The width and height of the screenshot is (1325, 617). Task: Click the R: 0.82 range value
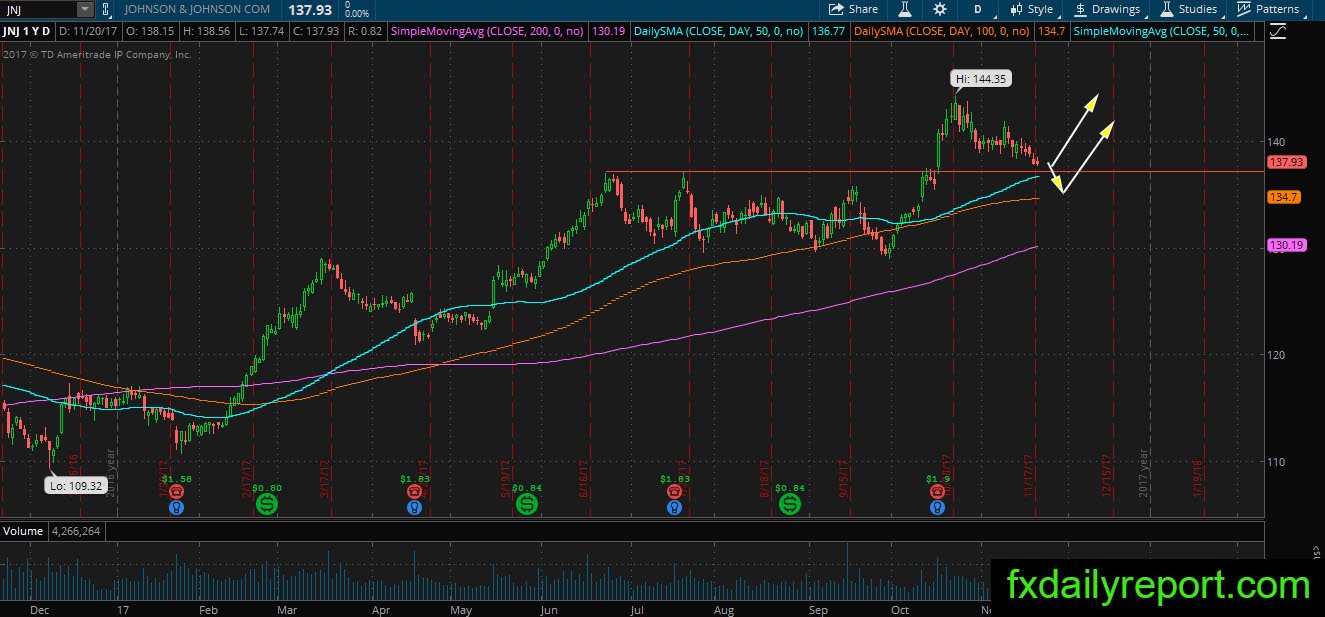point(364,32)
